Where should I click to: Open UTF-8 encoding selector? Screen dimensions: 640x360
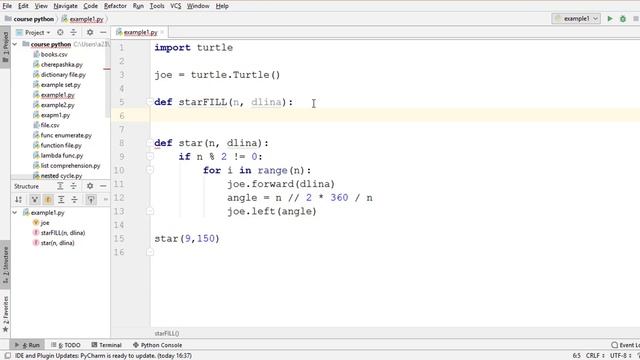click(621, 356)
